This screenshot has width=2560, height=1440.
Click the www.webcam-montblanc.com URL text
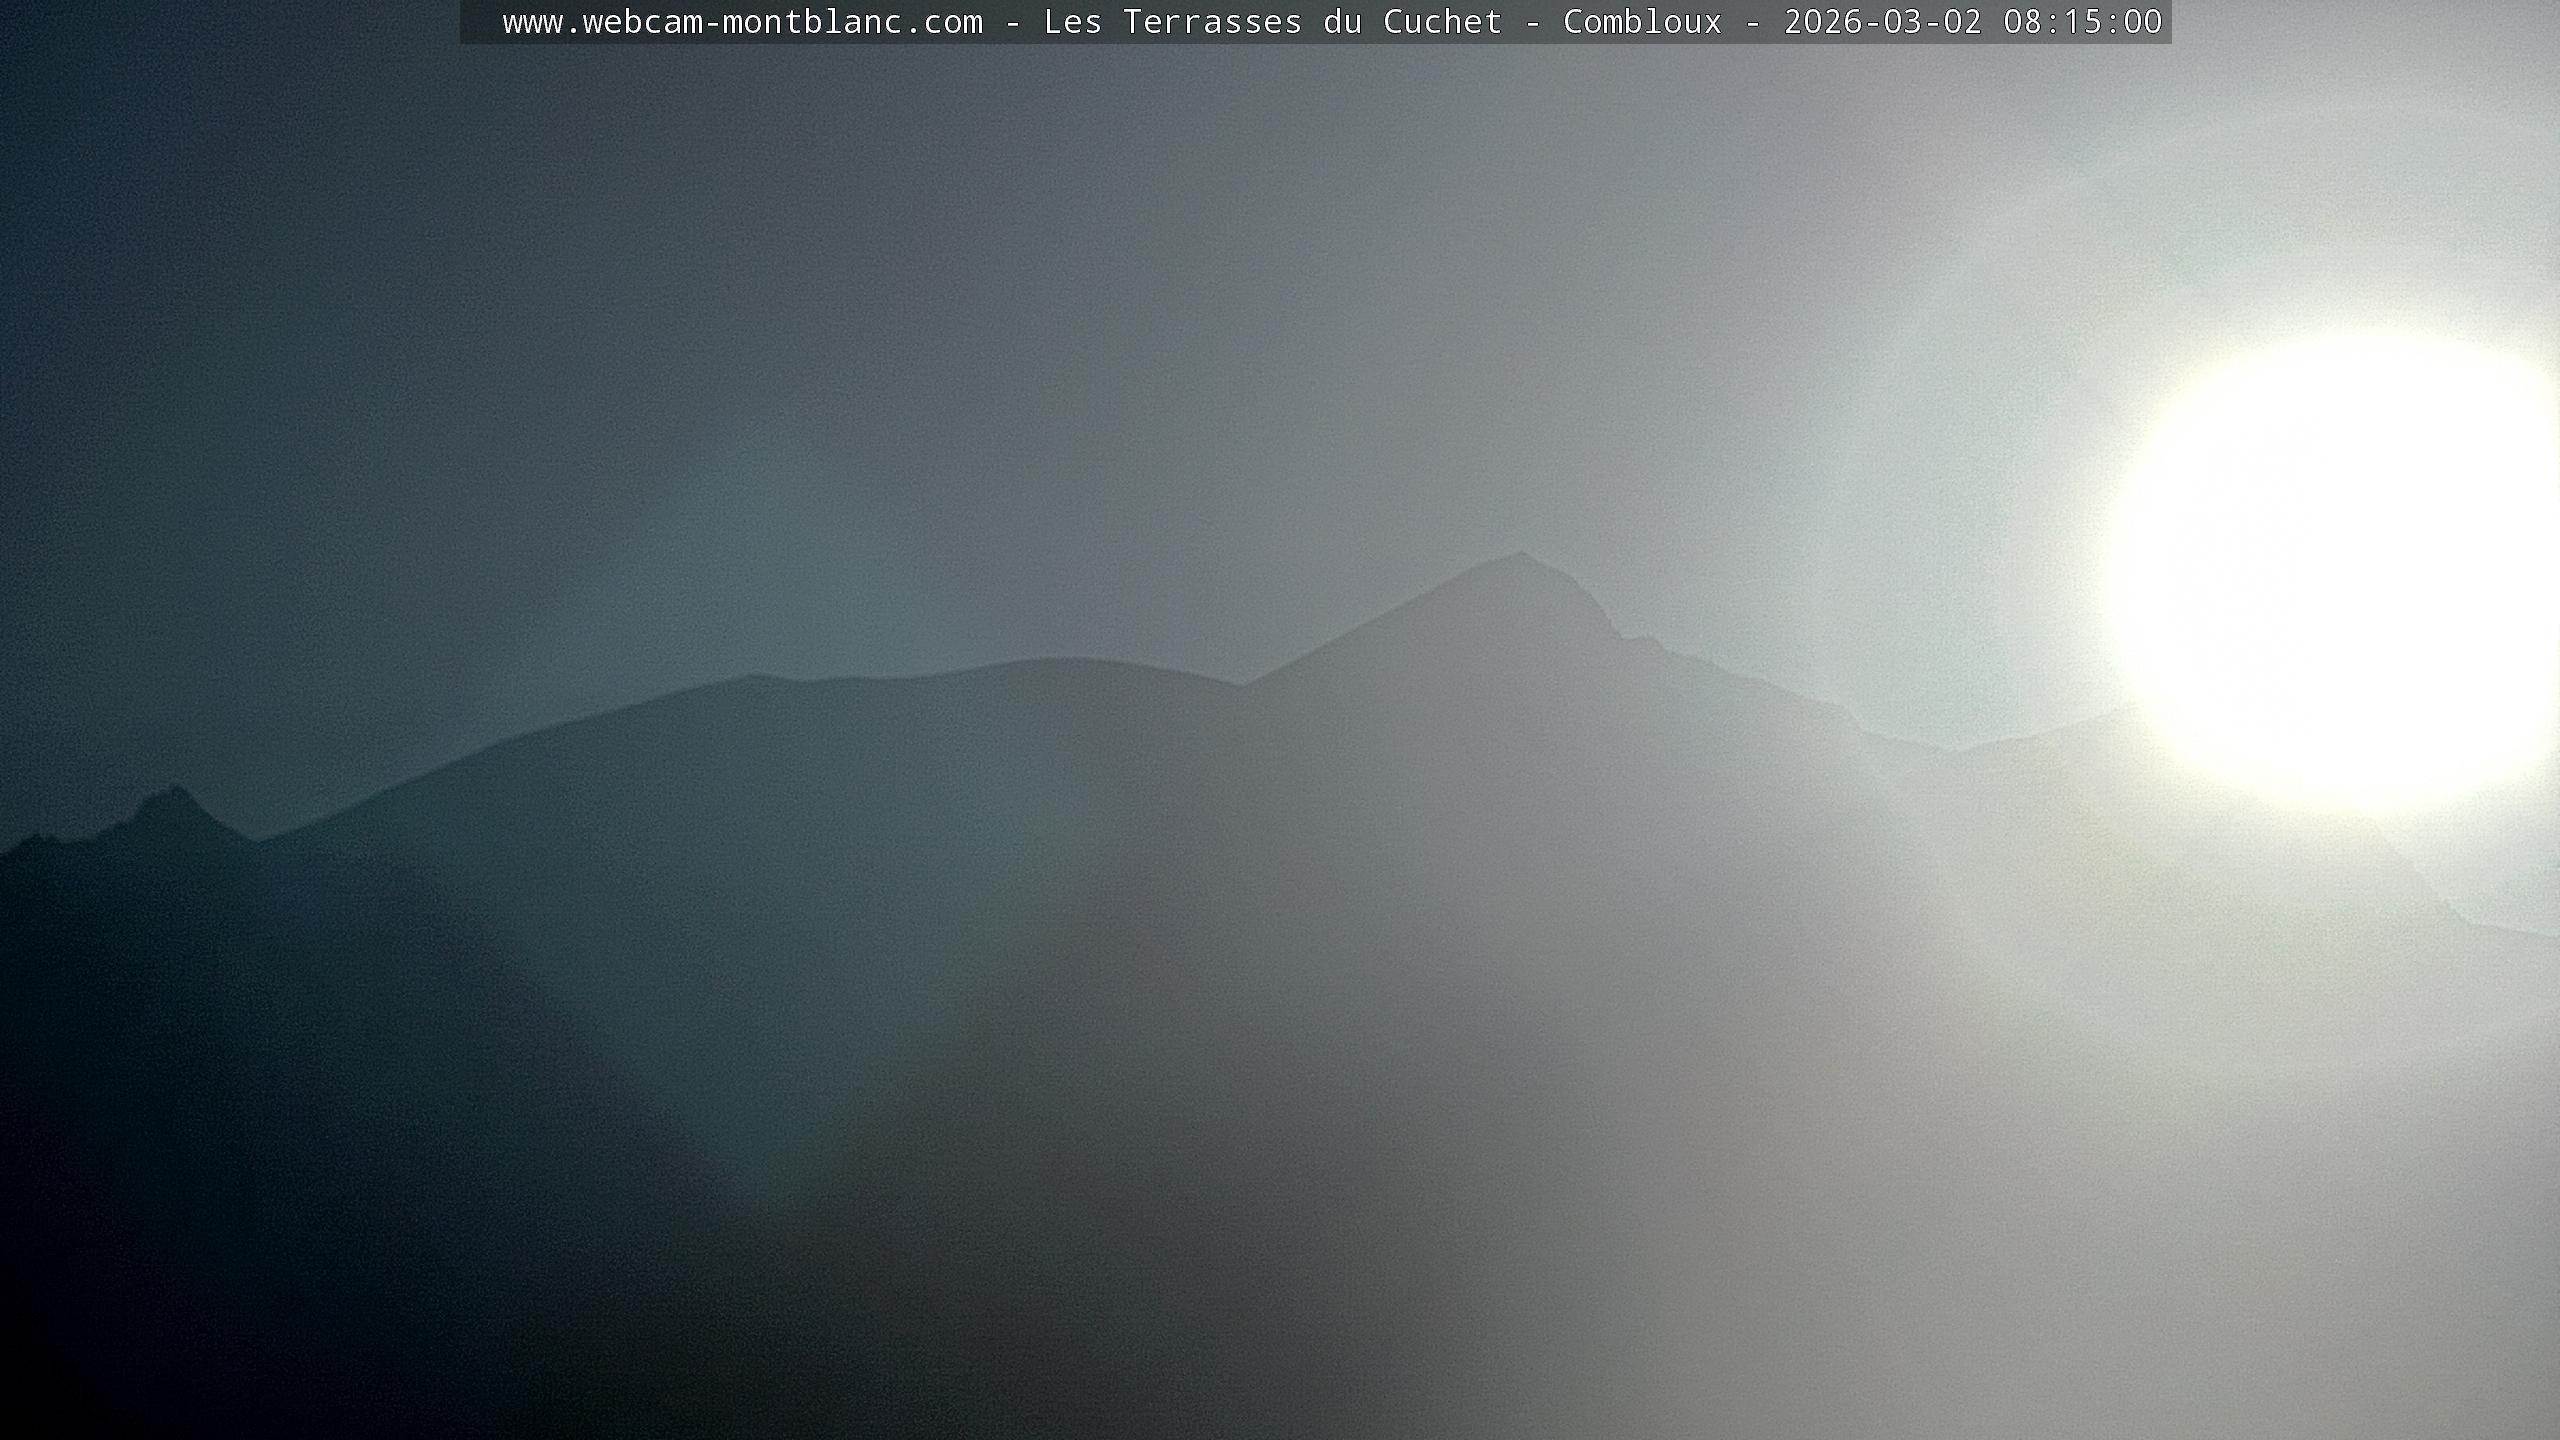(x=742, y=22)
